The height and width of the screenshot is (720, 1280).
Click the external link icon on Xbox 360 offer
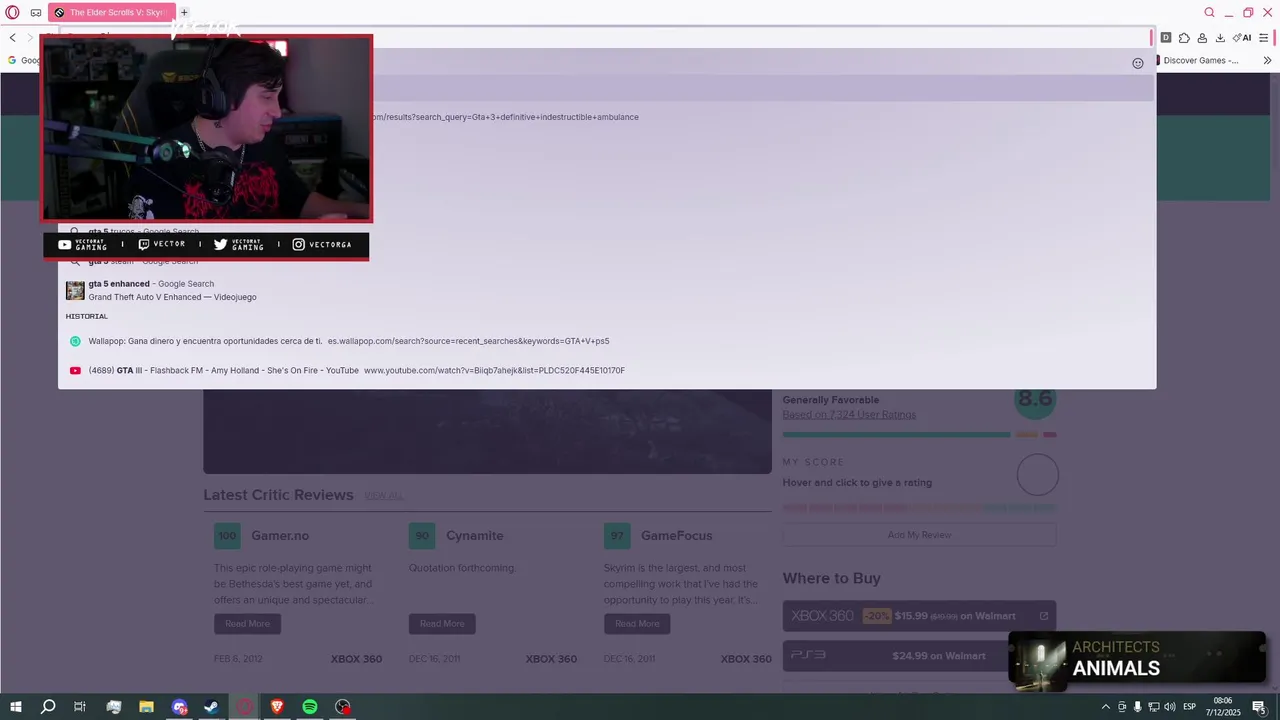(1043, 616)
